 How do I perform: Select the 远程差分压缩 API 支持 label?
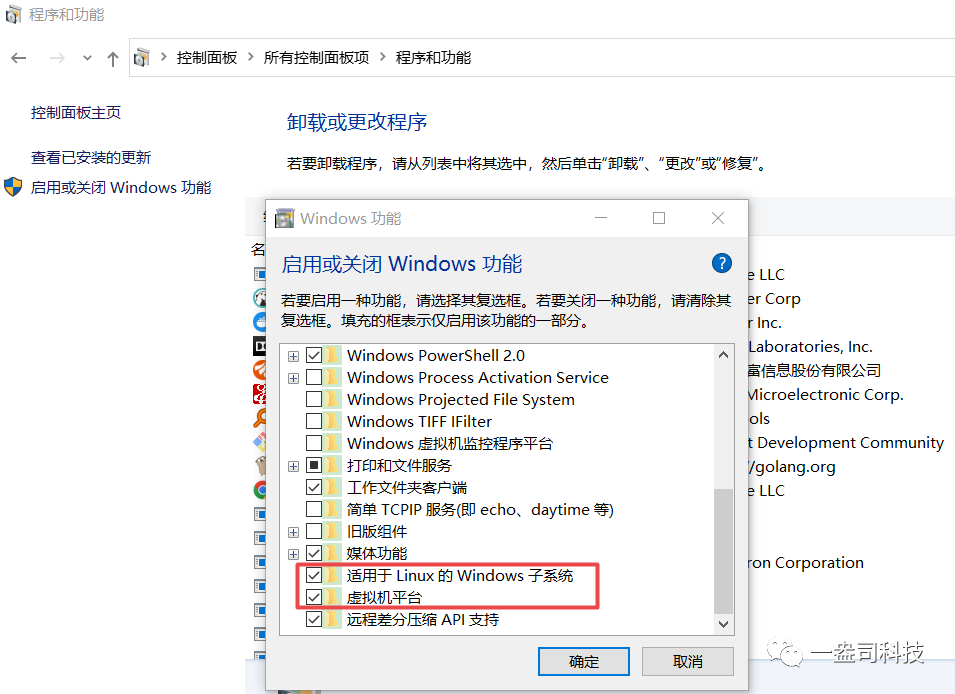click(x=423, y=620)
